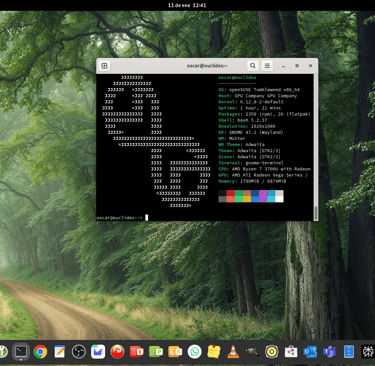
Task: Close the terminal window
Action: point(310,66)
